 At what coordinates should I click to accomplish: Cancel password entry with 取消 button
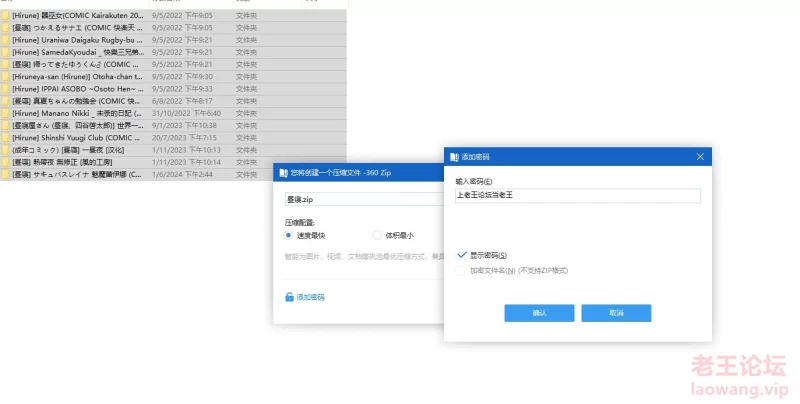[616, 313]
